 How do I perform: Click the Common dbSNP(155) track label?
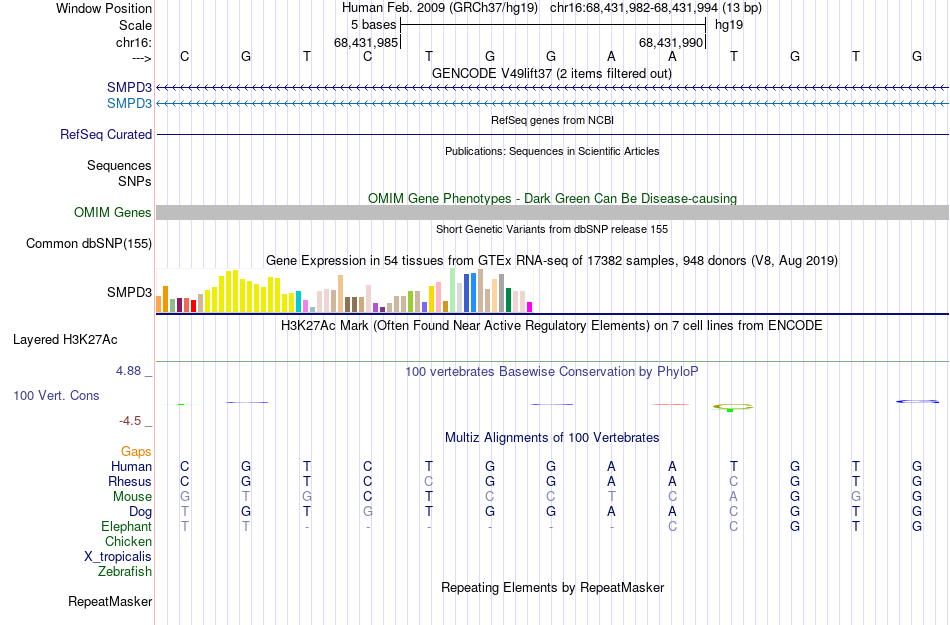coord(88,243)
